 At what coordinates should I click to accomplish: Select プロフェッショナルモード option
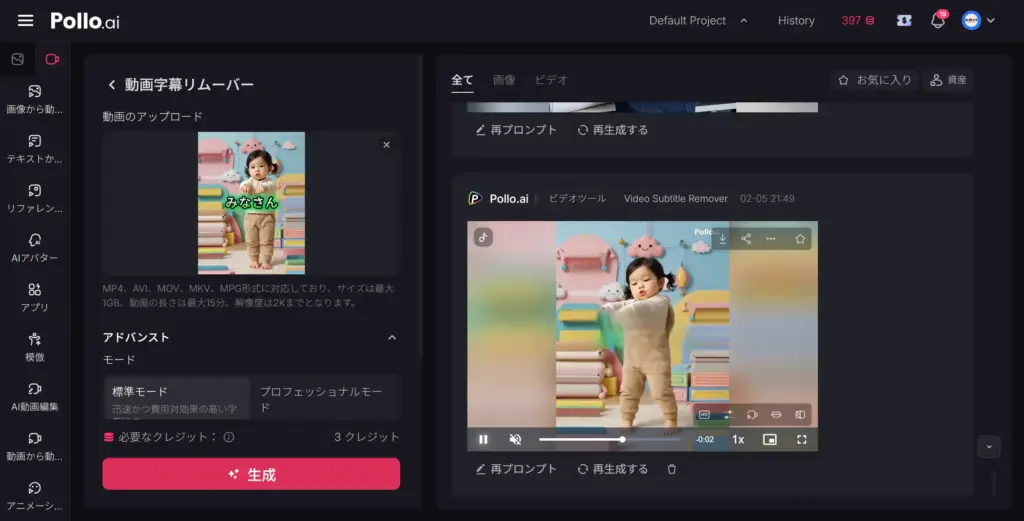pyautogui.click(x=325, y=398)
